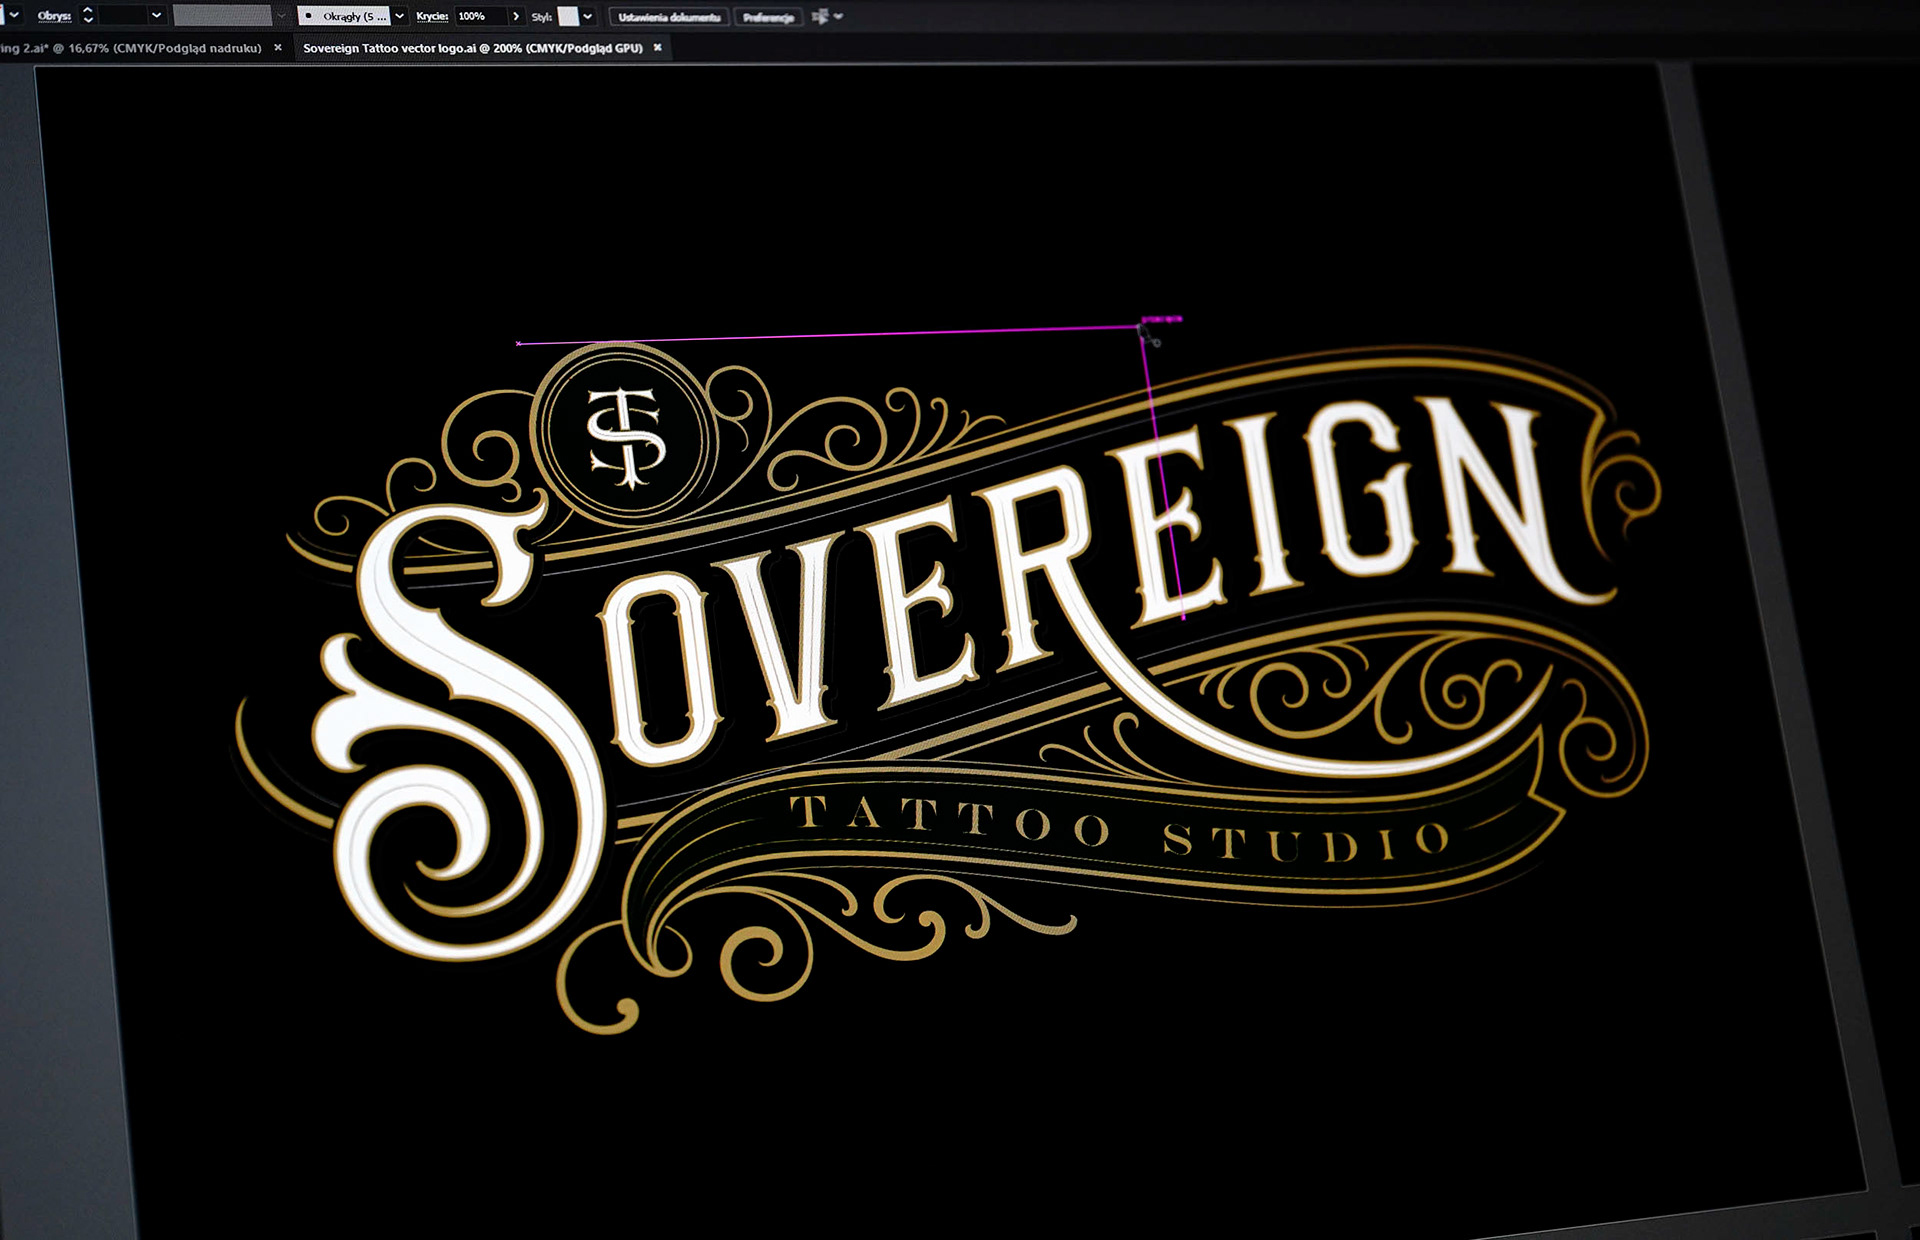Image resolution: width=1920 pixels, height=1240 pixels.
Task: Click the Krycie opacity label
Action: 432,16
